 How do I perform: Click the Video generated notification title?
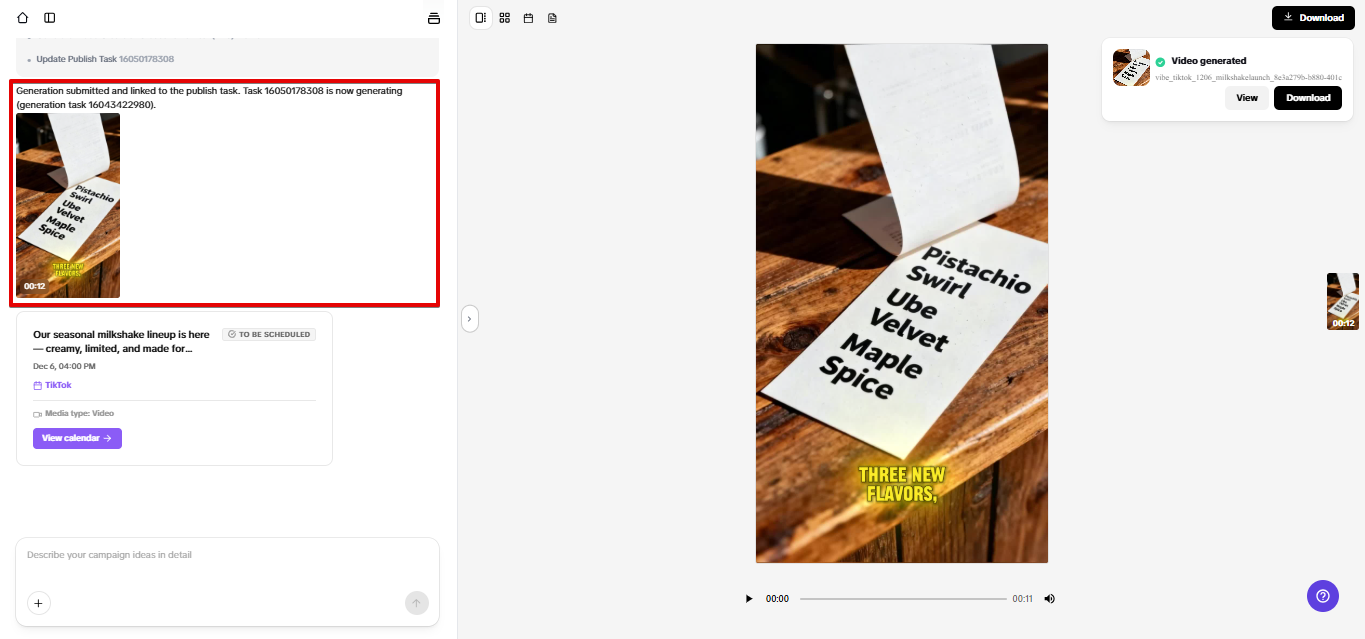click(1209, 60)
